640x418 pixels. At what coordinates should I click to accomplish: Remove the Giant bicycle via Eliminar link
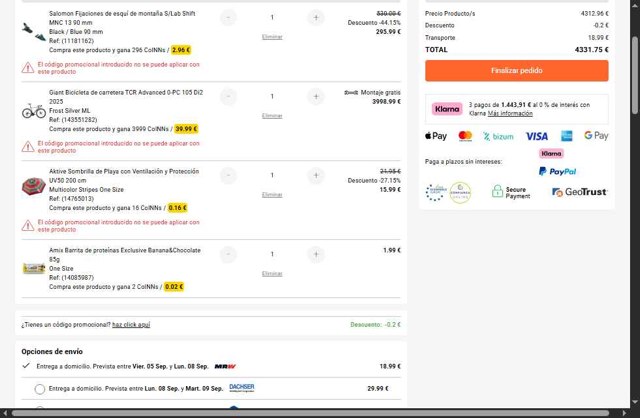[272, 116]
